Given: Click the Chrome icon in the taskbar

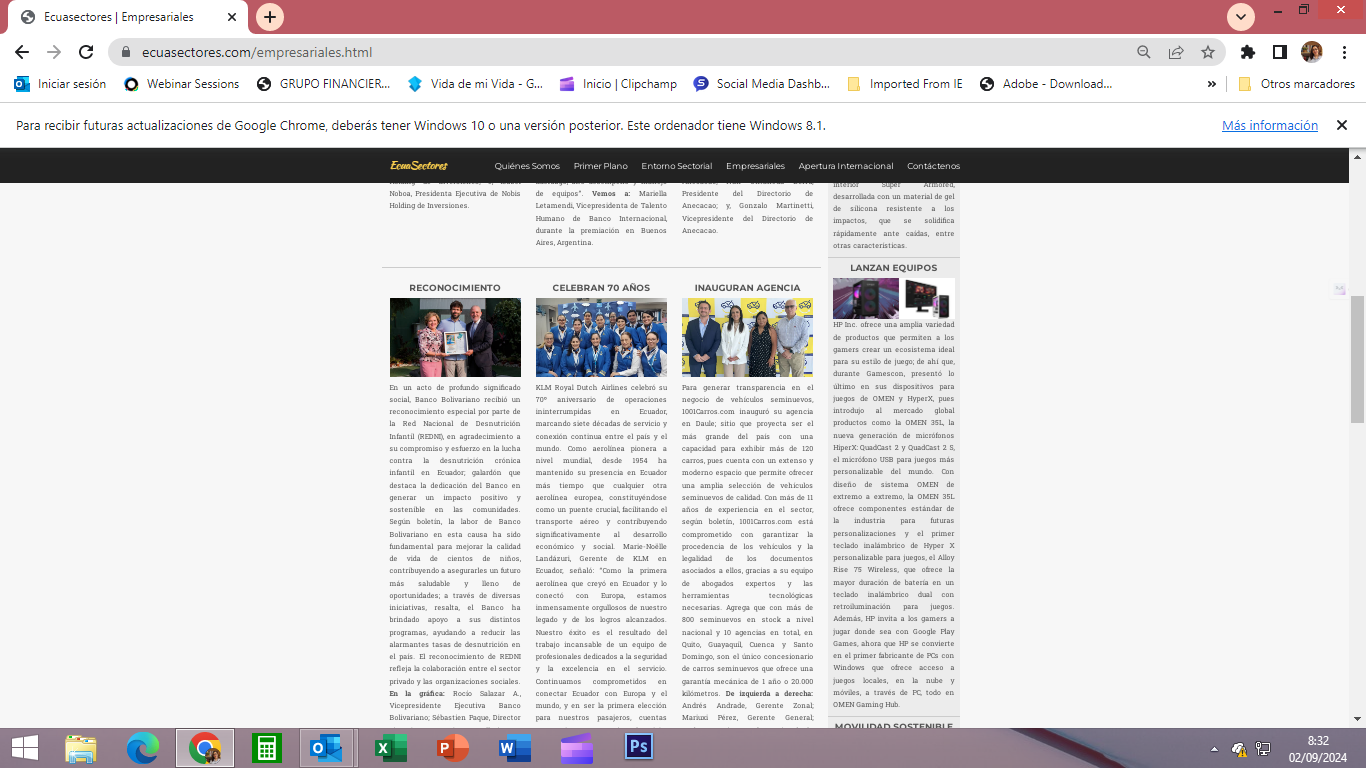Looking at the screenshot, I should point(205,748).
